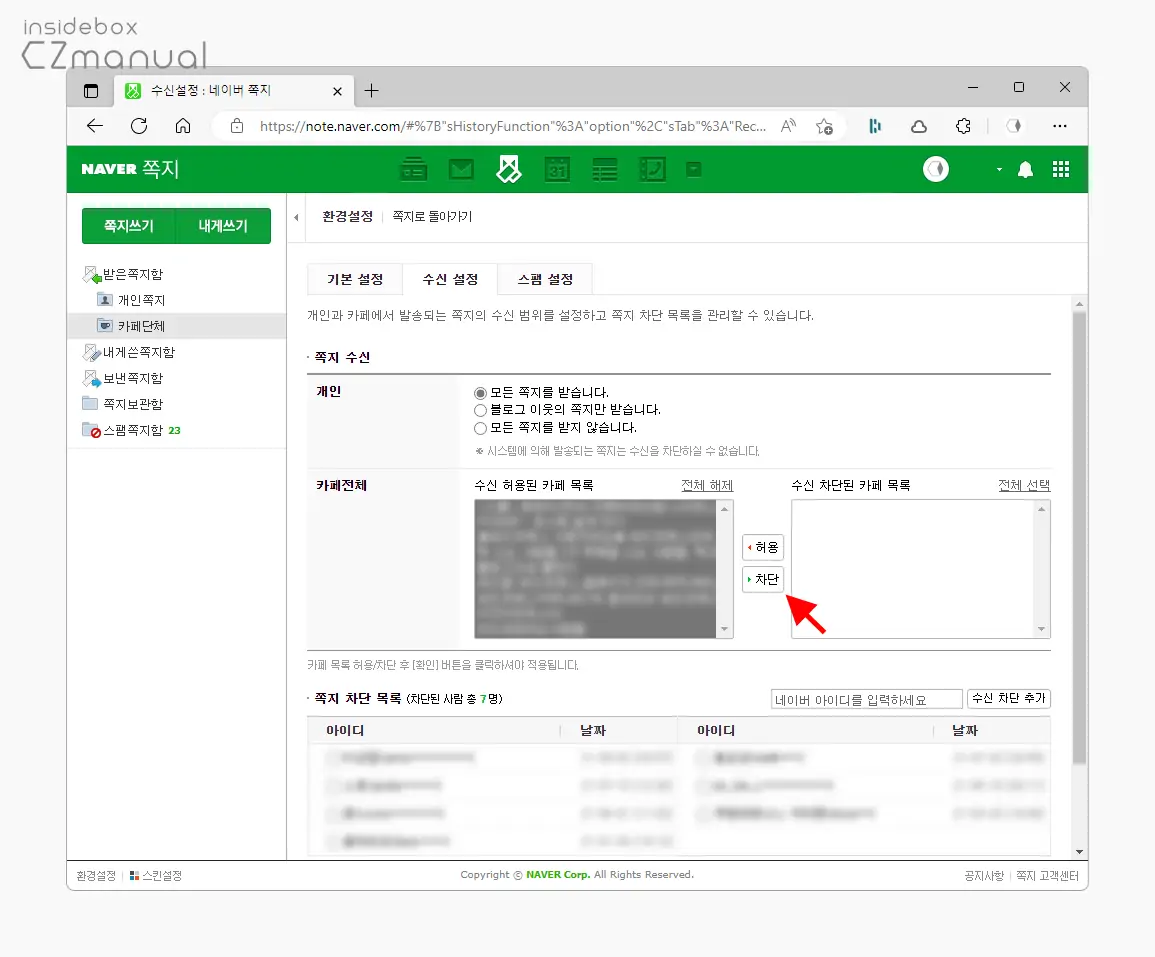Screen dimensions: 1155x957
Task: Click the Naver ID input field
Action: pyautogui.click(x=866, y=698)
